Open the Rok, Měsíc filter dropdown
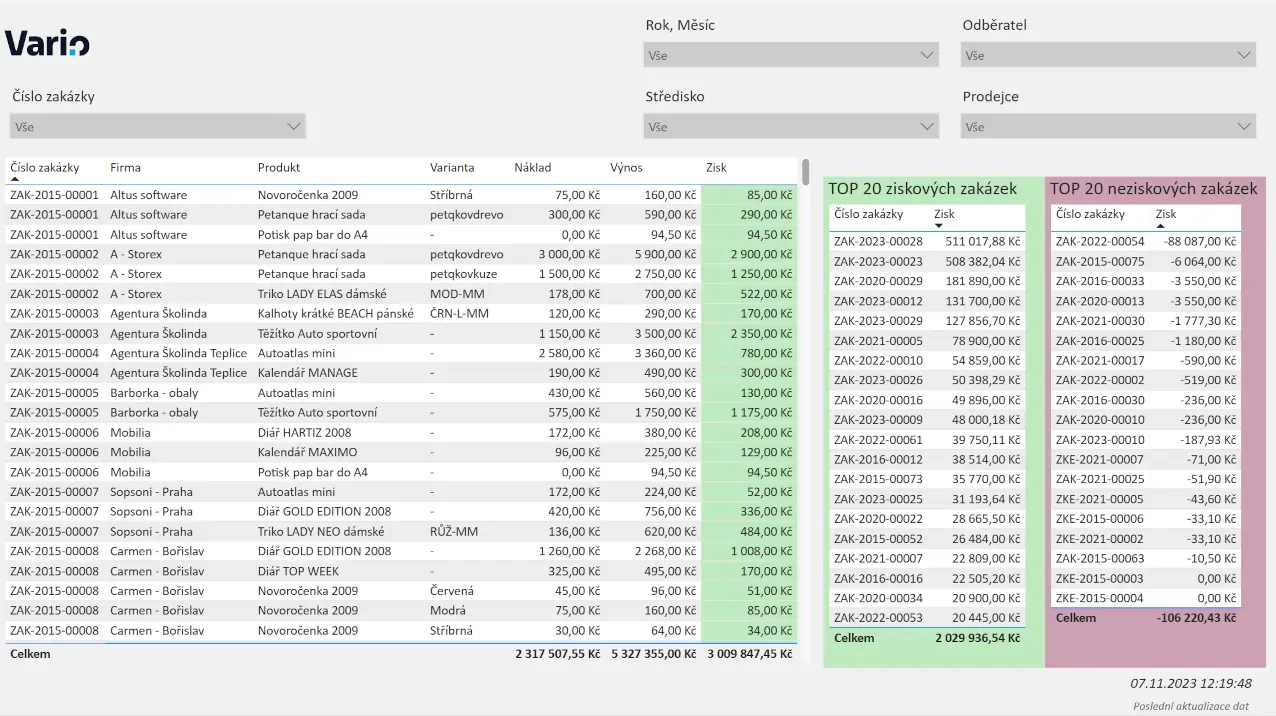 (x=790, y=56)
